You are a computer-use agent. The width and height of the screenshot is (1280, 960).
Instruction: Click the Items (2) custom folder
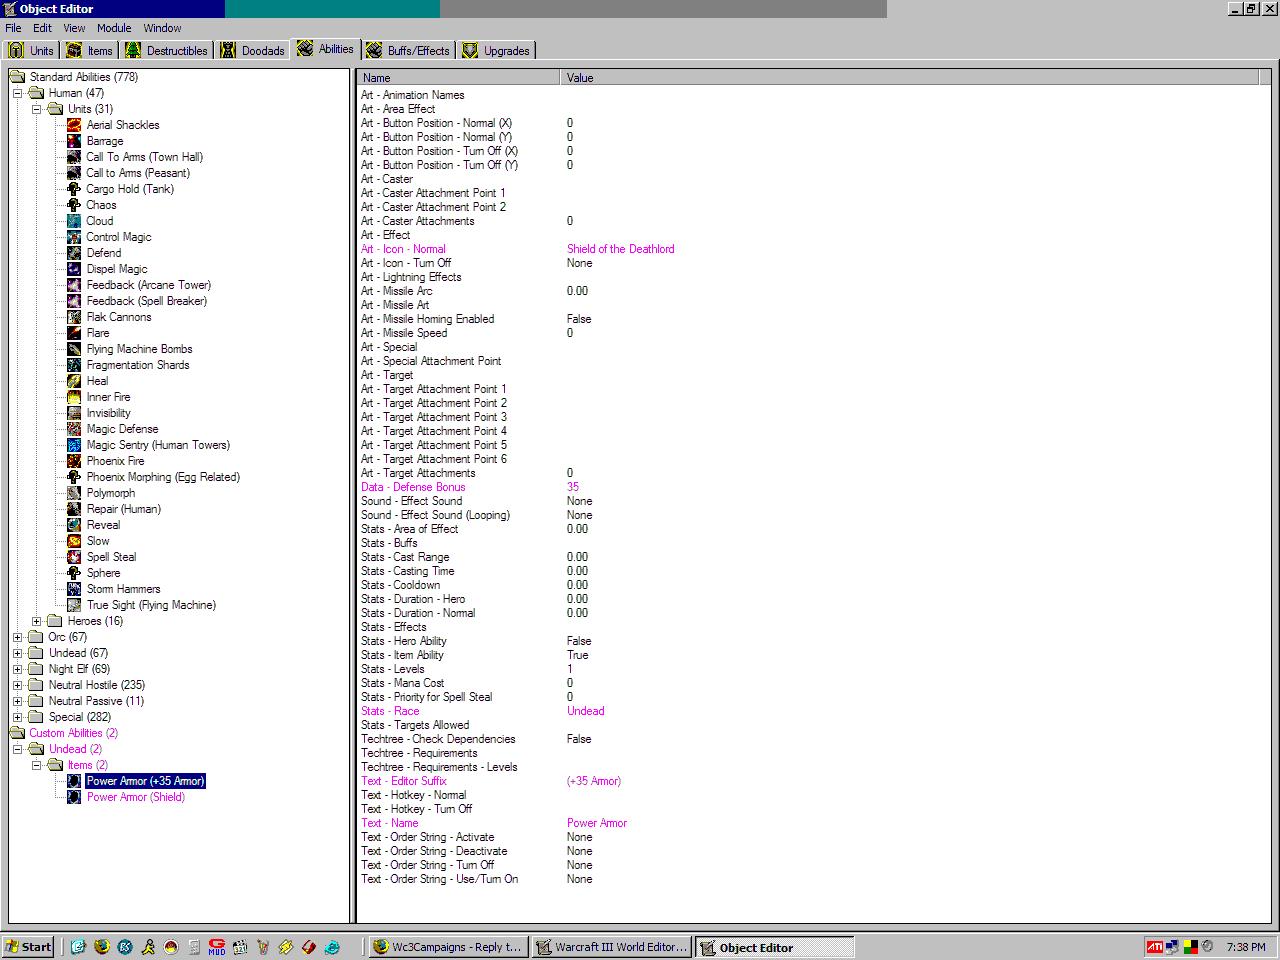tap(88, 765)
